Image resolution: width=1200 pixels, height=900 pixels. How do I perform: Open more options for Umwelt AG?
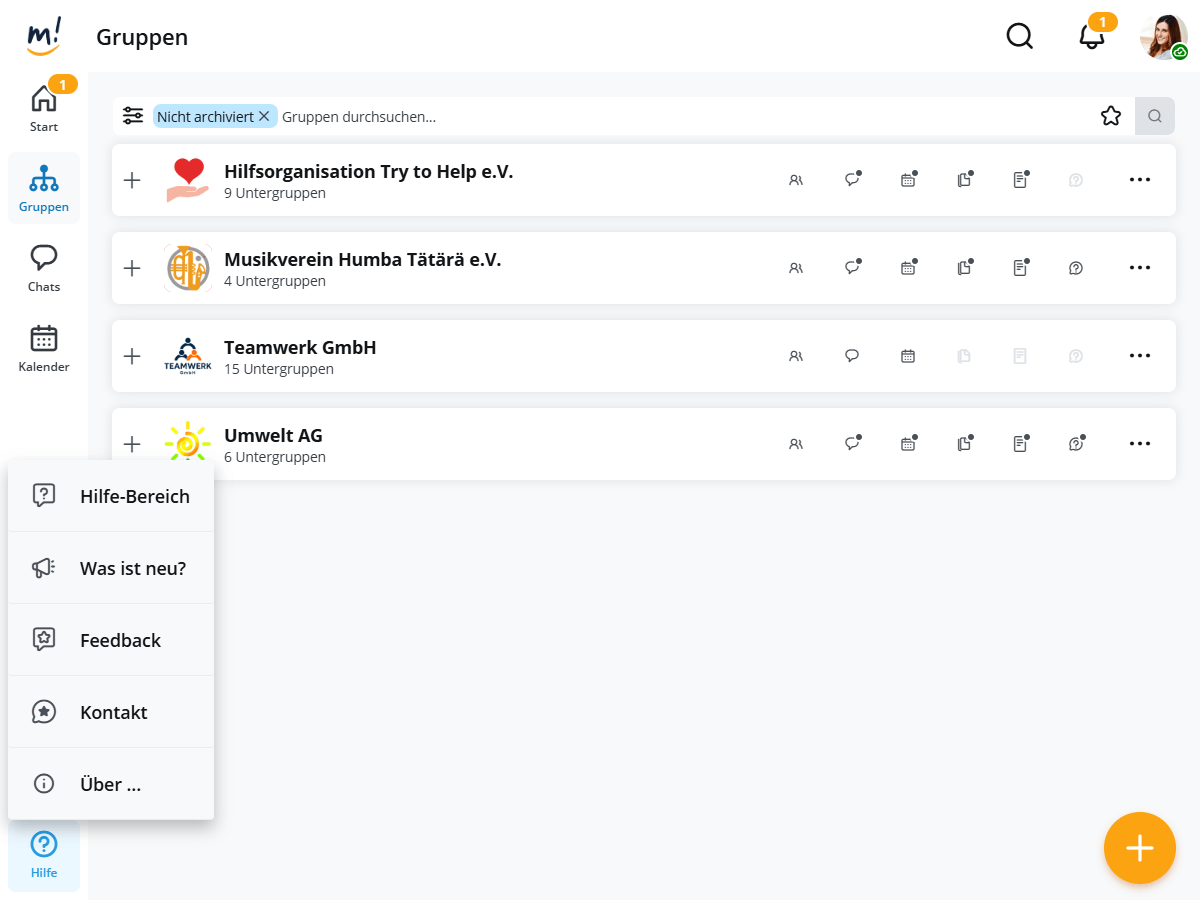(1140, 444)
